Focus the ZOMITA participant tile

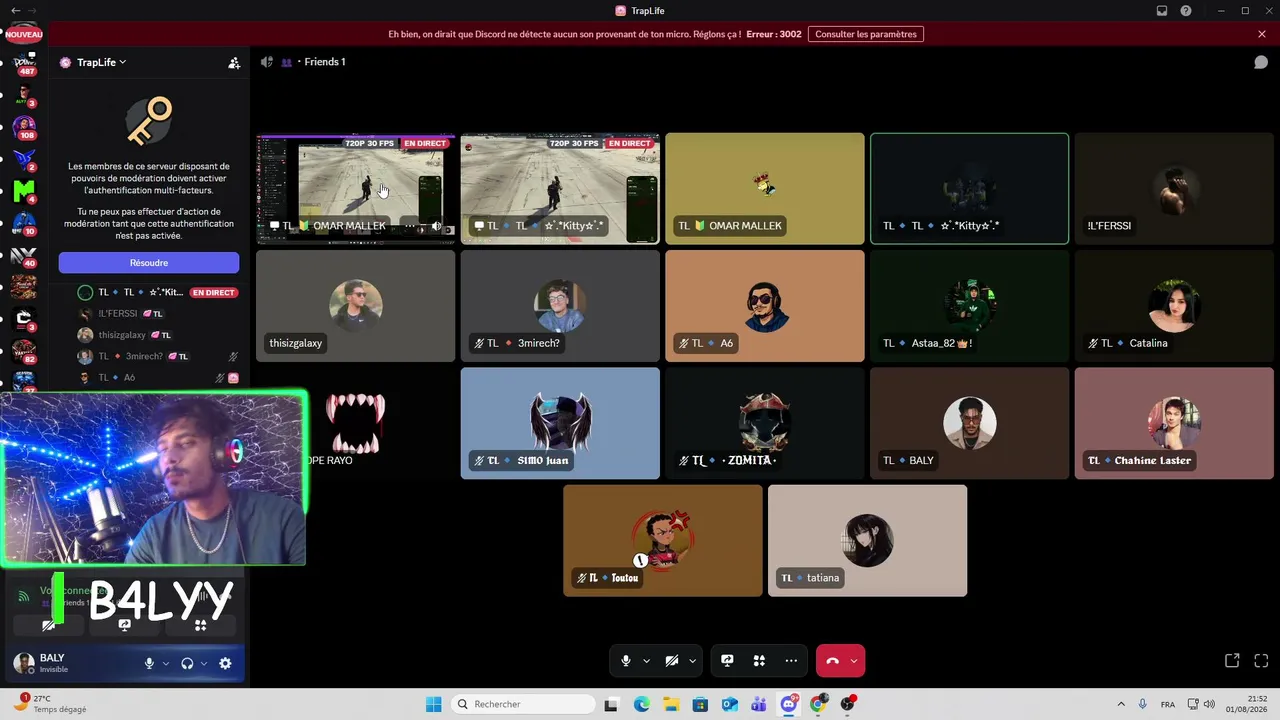765,423
